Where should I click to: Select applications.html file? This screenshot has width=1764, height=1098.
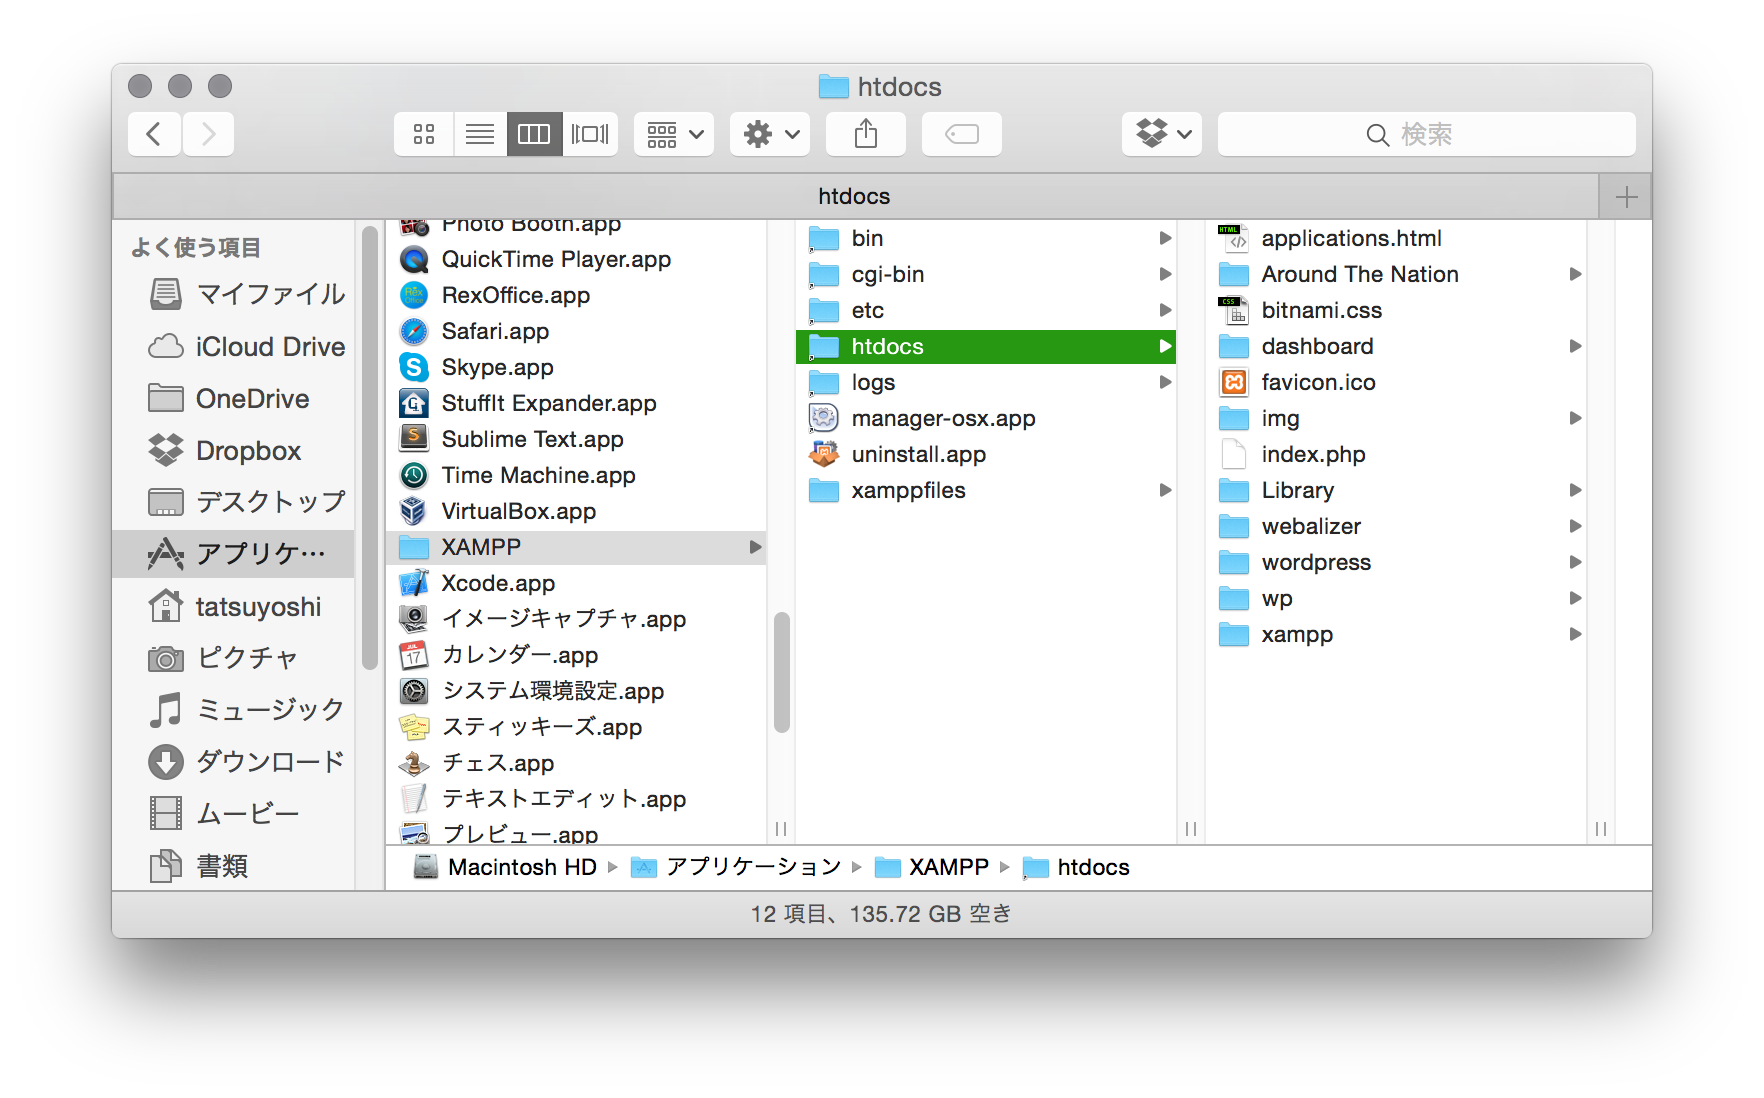1396,238
